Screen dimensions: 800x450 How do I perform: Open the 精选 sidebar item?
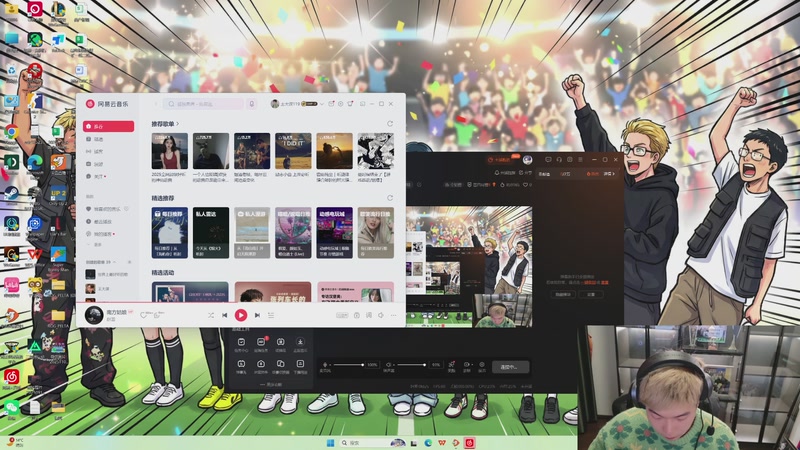tap(109, 139)
